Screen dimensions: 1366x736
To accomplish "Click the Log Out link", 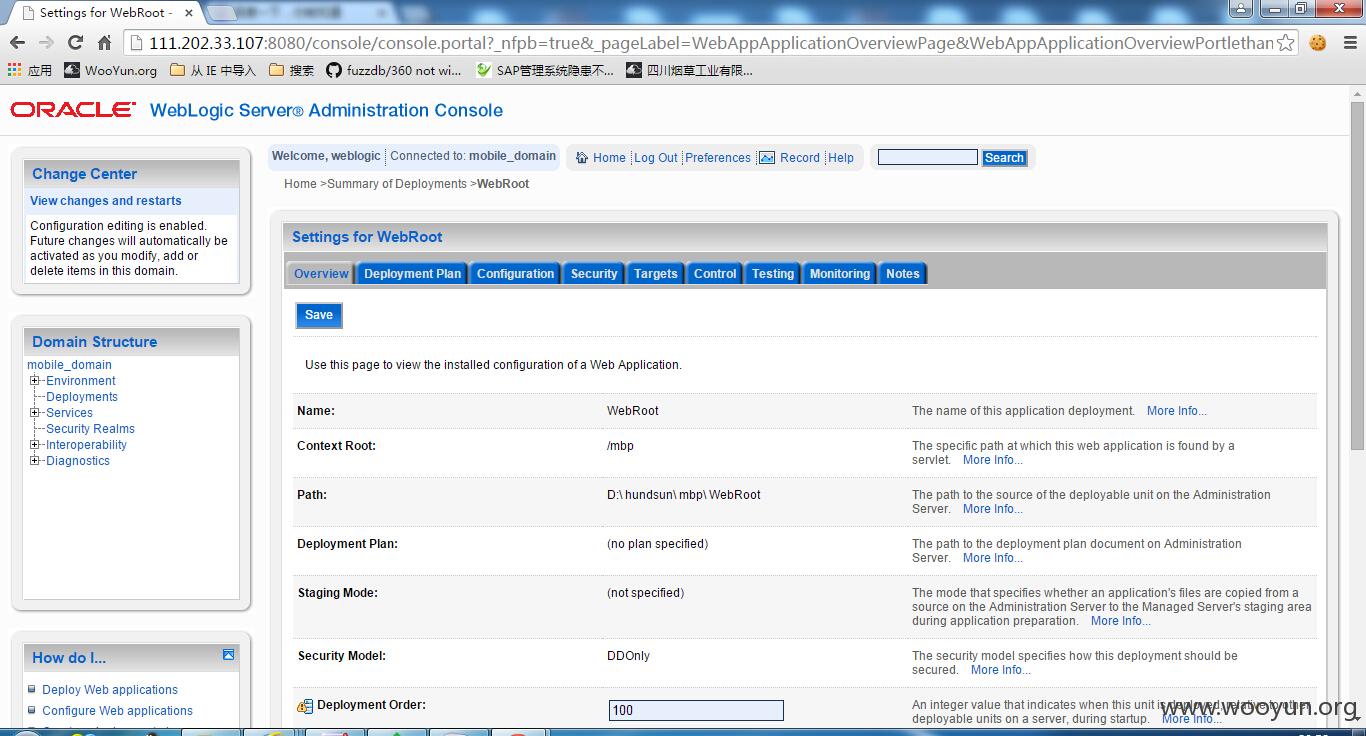I will pos(655,158).
